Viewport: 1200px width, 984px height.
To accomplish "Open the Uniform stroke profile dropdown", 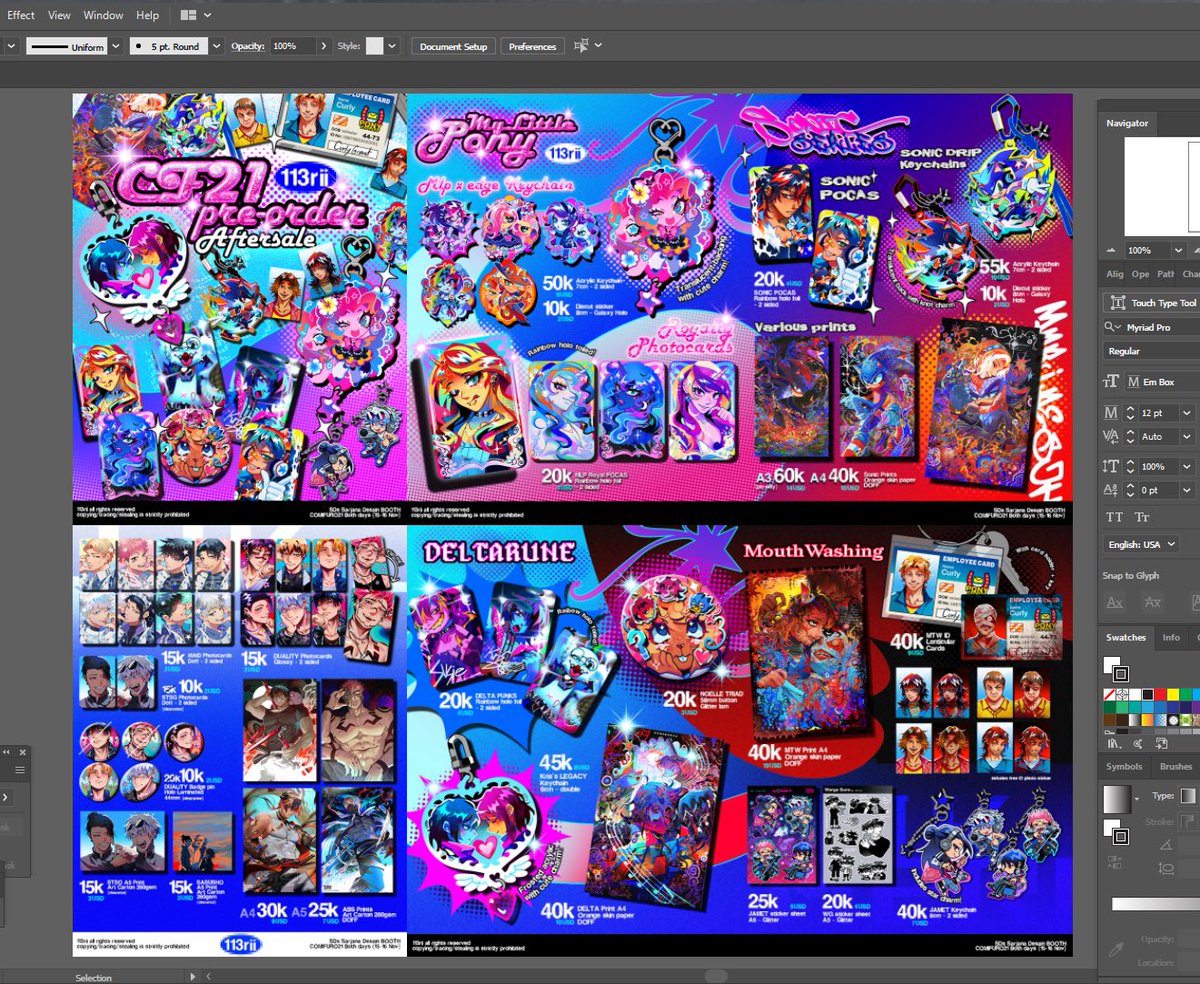I will 115,46.
